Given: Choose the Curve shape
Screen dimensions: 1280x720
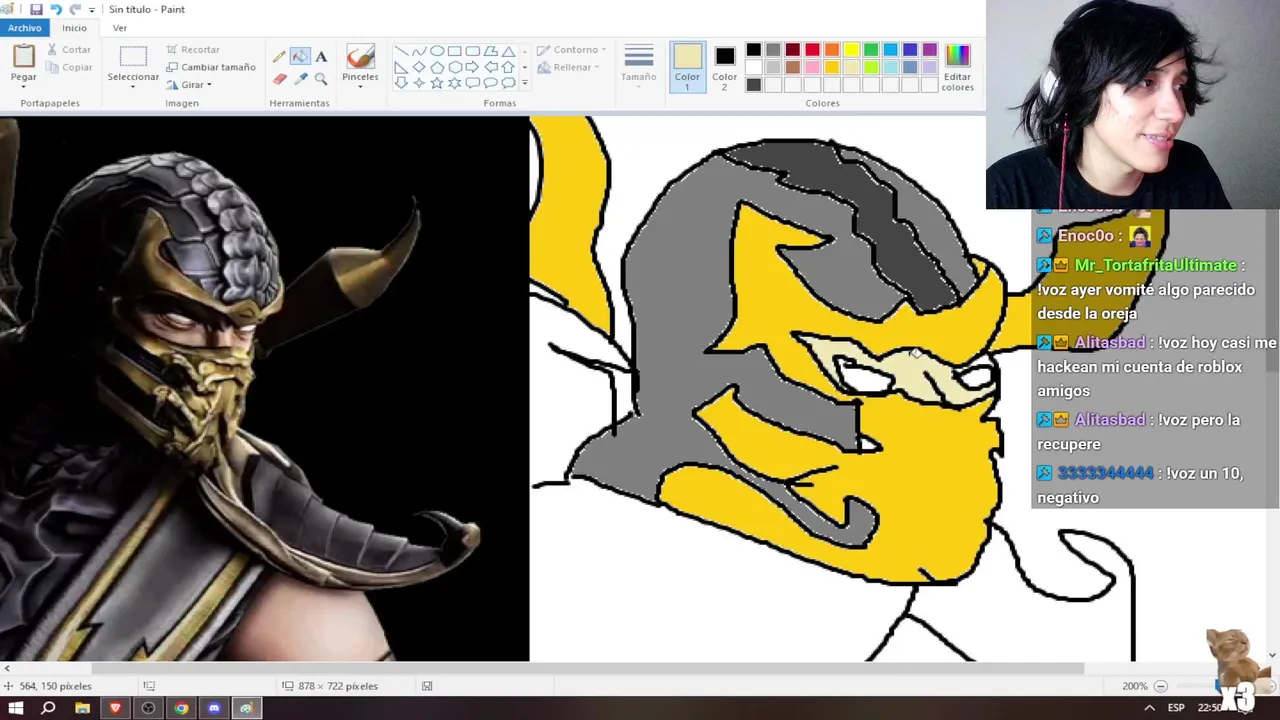Looking at the screenshot, I should (x=419, y=51).
